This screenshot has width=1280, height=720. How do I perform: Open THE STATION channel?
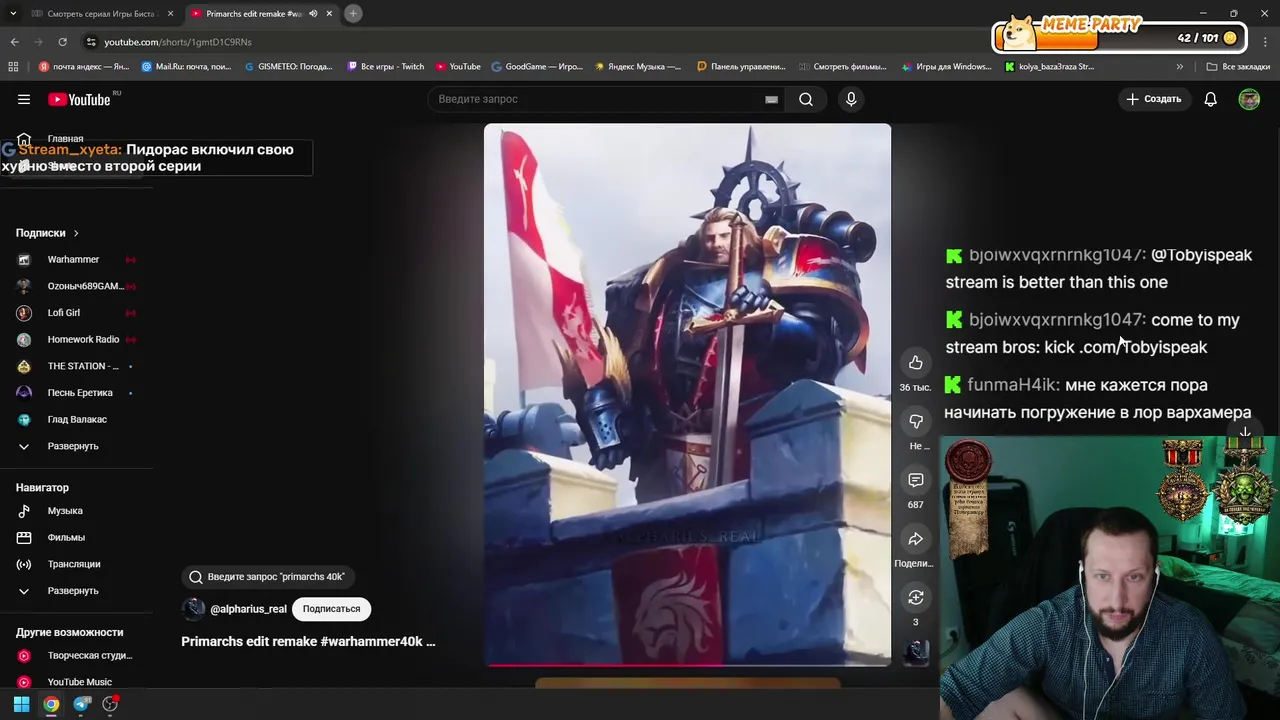pos(83,366)
